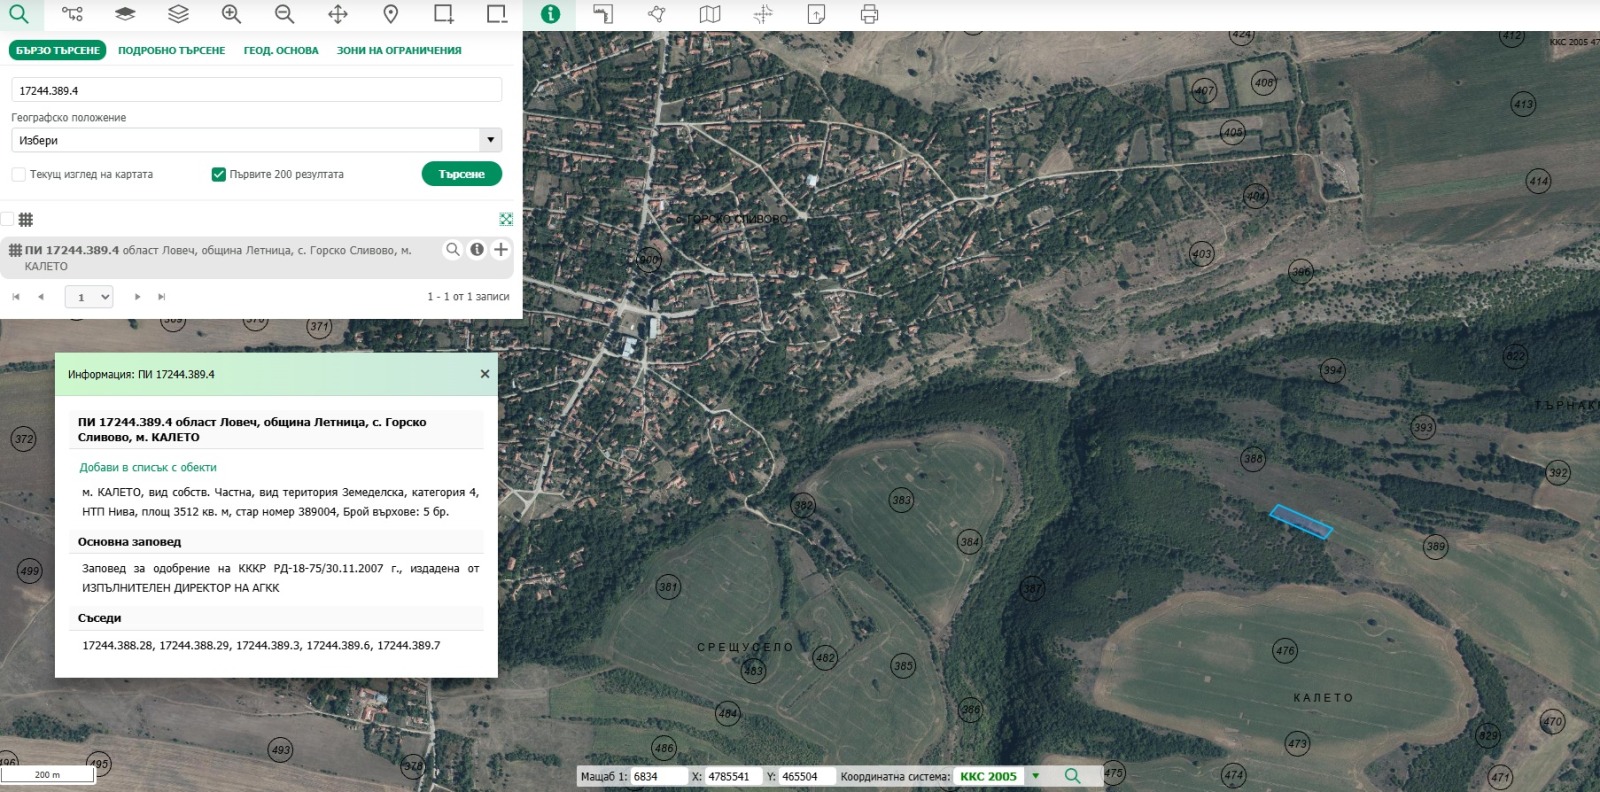Go to the last results page
This screenshot has width=1600, height=792.
tap(162, 297)
